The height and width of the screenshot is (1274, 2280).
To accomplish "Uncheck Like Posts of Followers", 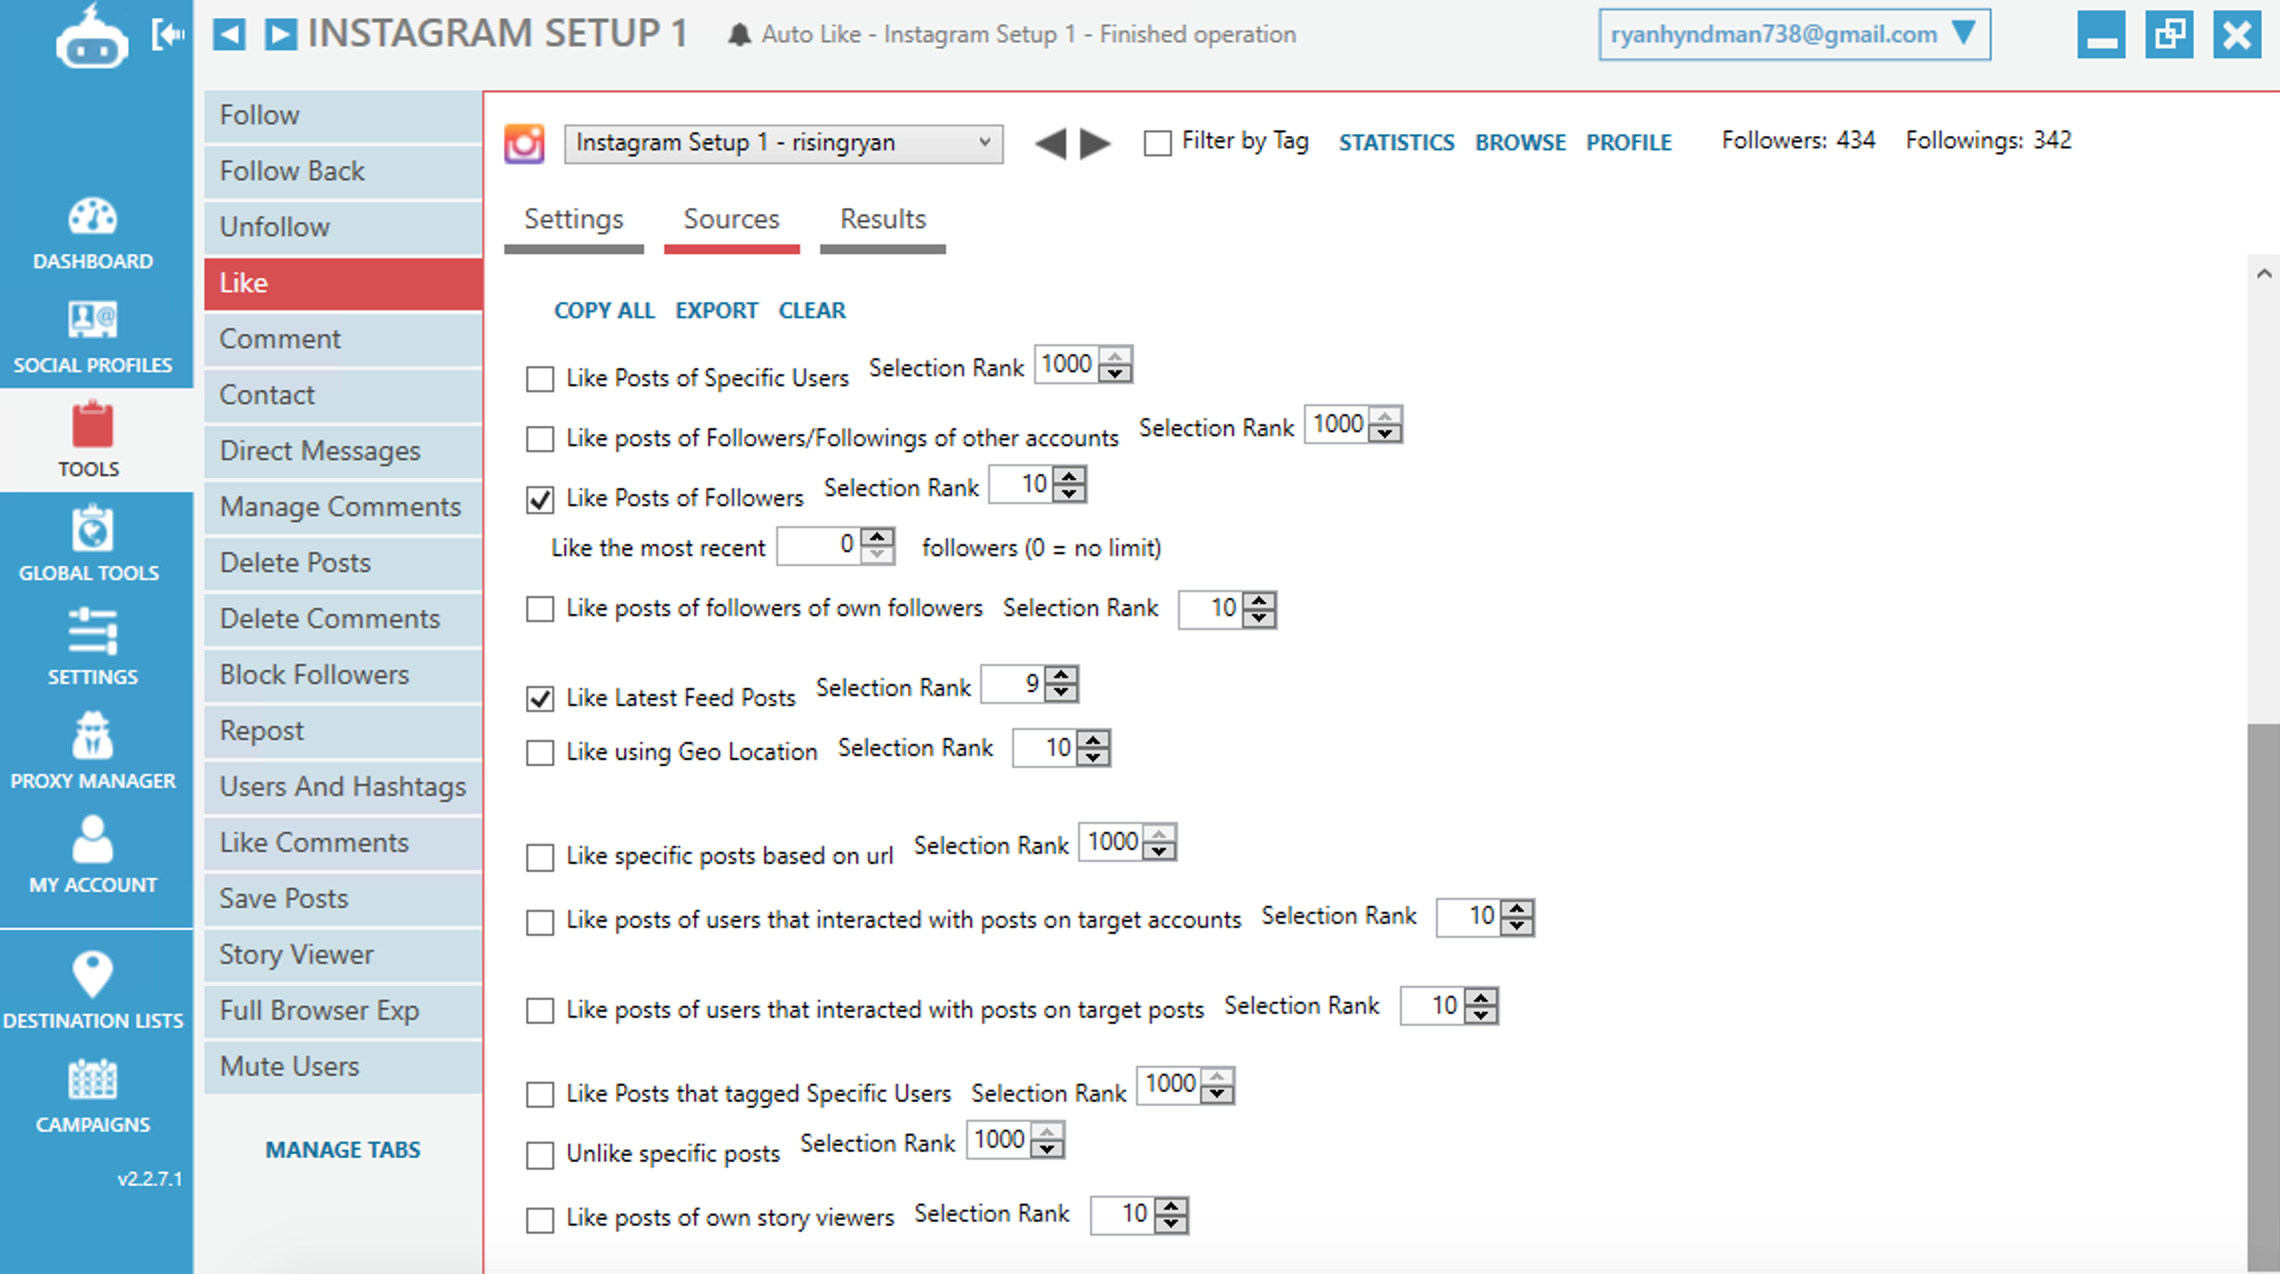I will [x=540, y=499].
